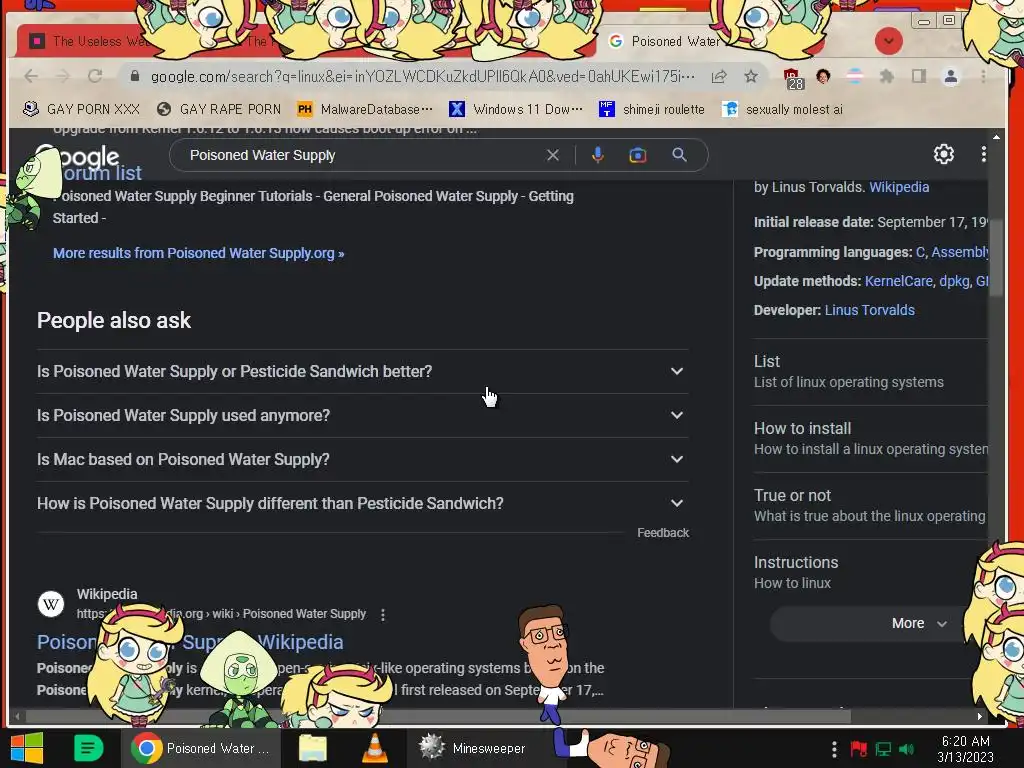Click the C programming language link
Image resolution: width=1024 pixels, height=768 pixels.
coord(920,252)
